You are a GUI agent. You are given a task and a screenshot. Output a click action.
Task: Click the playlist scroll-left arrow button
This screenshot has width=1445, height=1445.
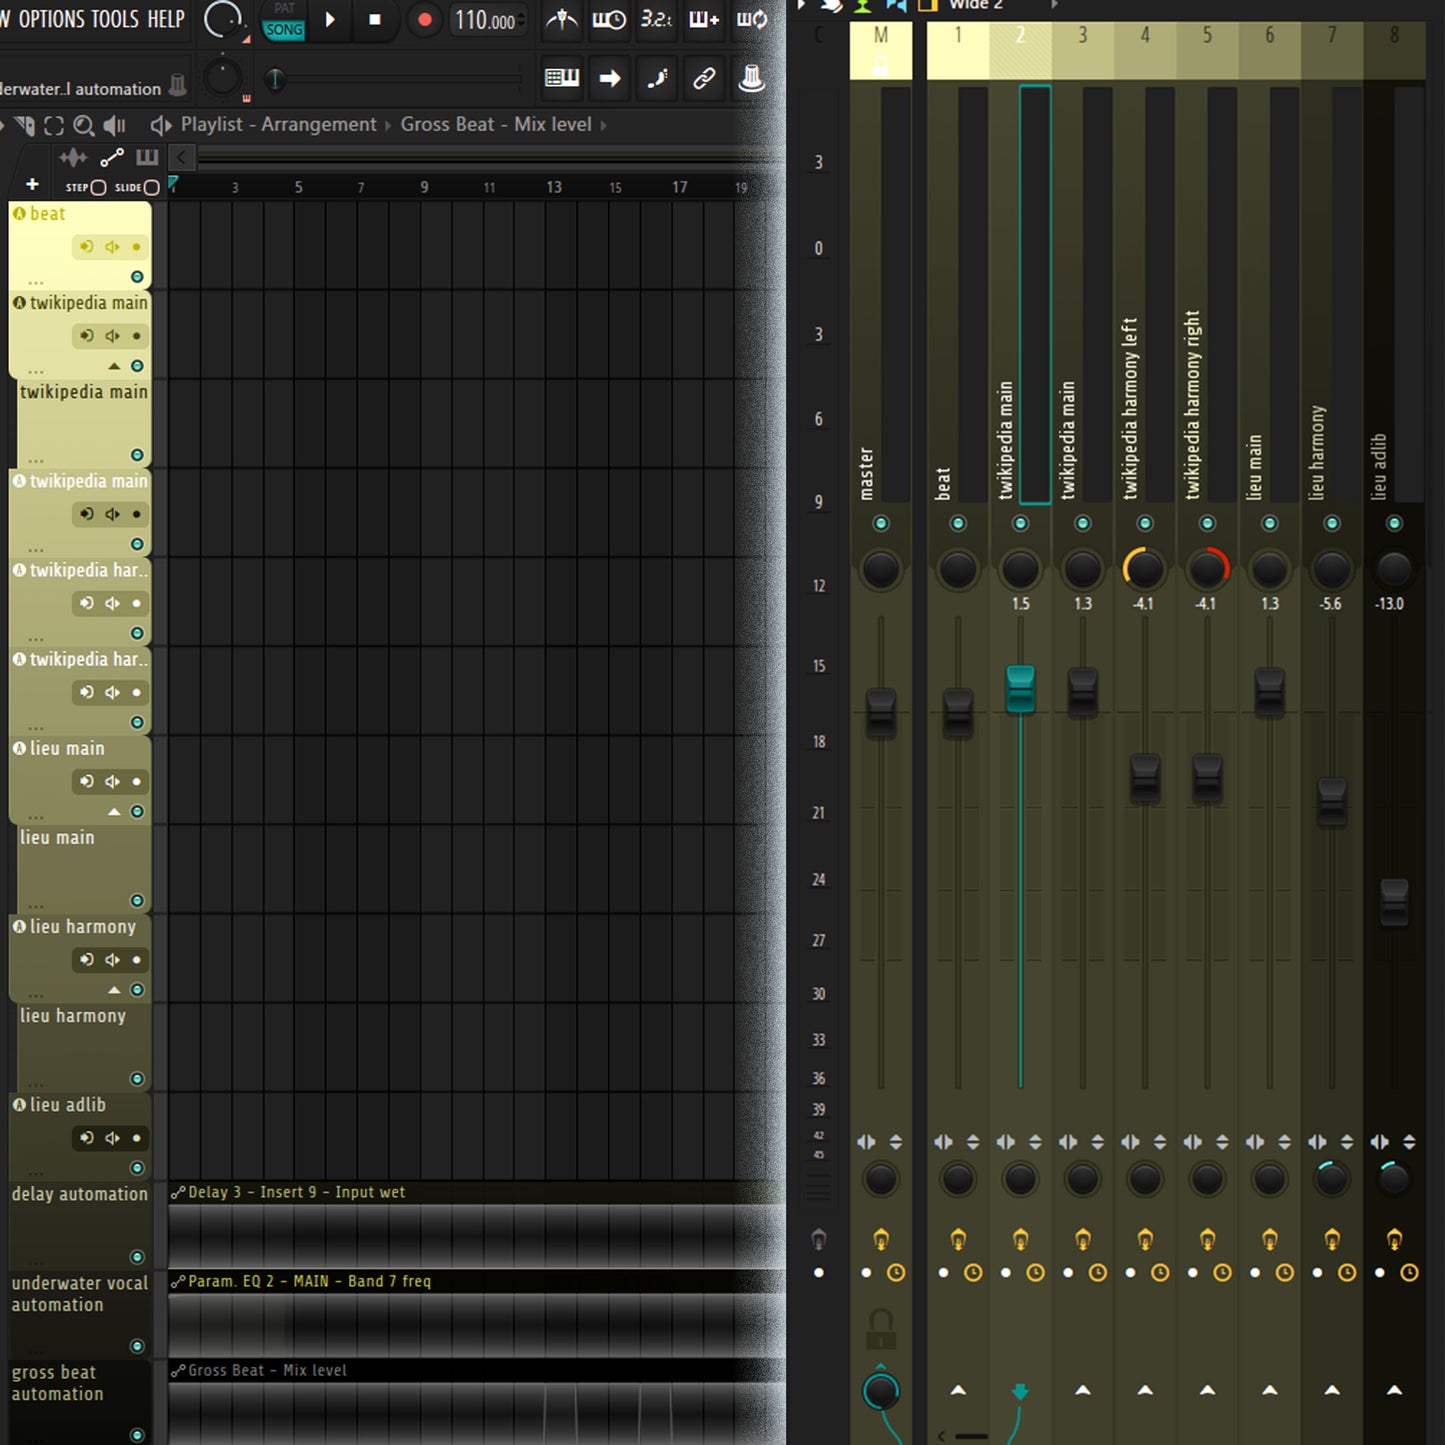pyautogui.click(x=181, y=157)
